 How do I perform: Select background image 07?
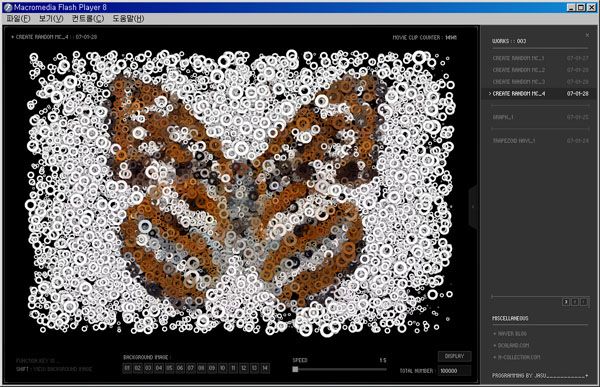click(x=191, y=368)
